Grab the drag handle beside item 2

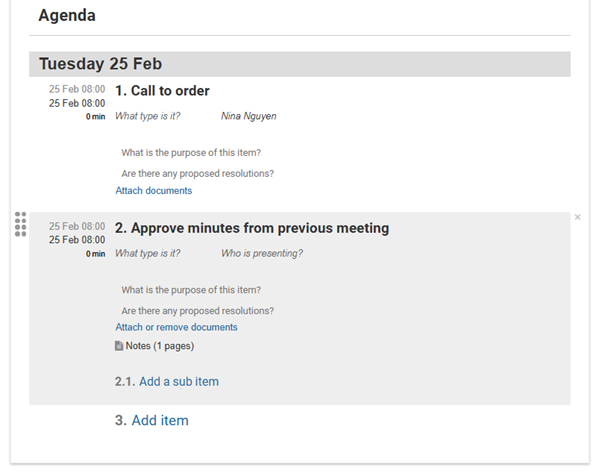[20, 224]
